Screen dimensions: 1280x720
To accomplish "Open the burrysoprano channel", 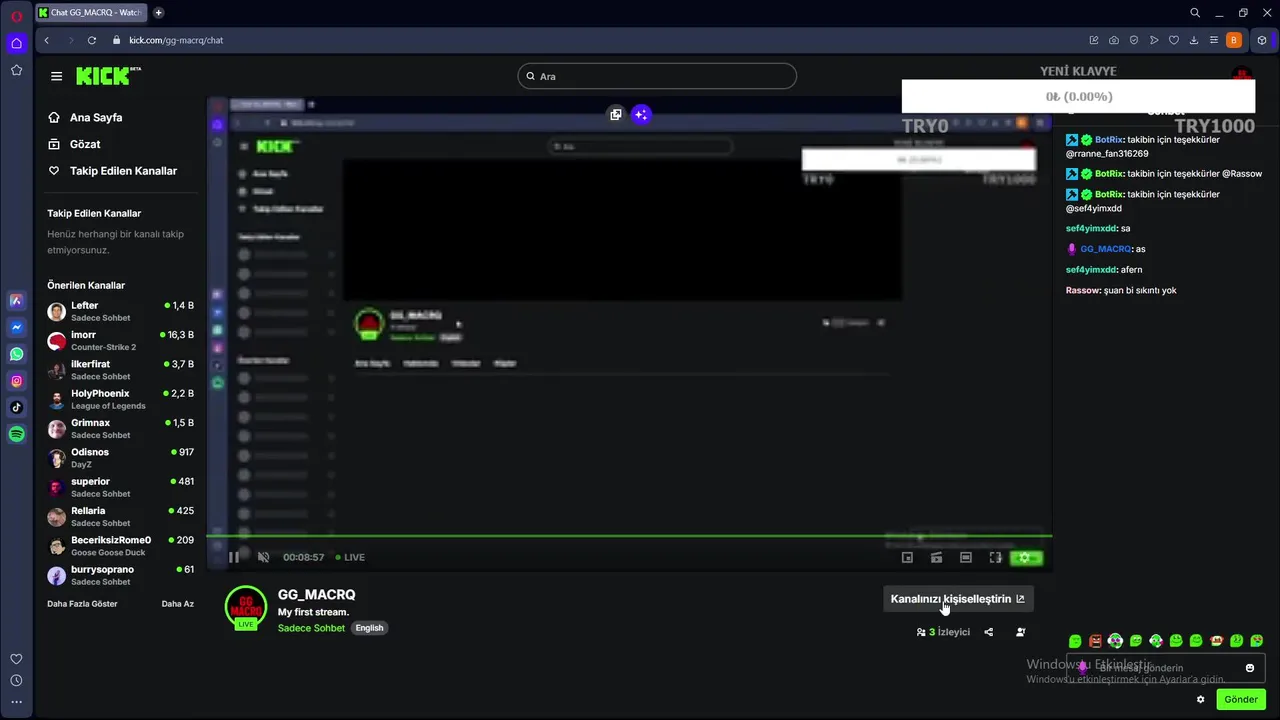I will tap(120, 575).
